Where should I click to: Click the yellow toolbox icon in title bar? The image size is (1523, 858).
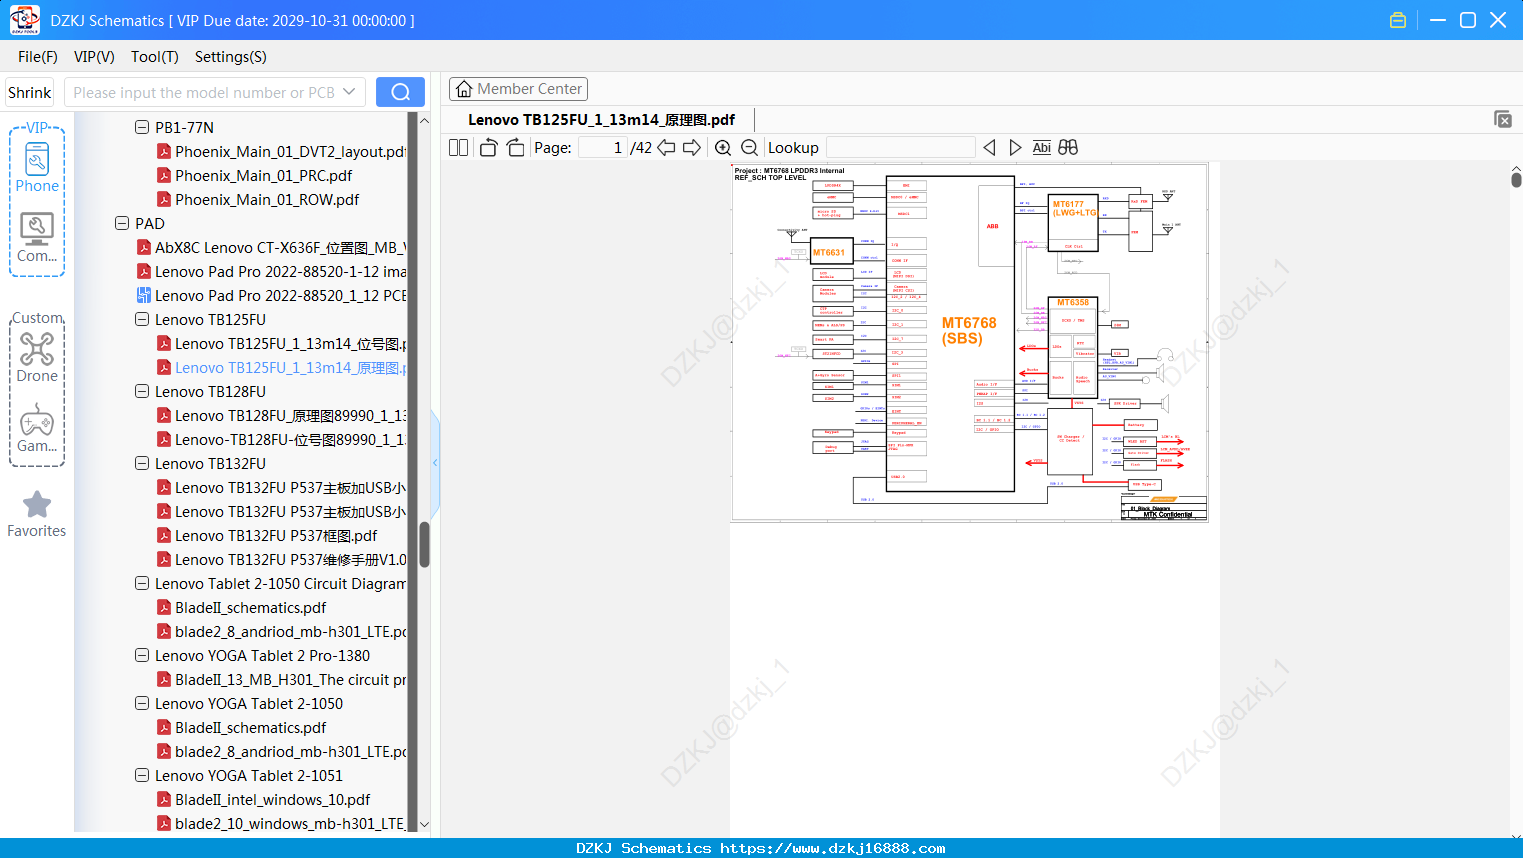coord(1398,20)
